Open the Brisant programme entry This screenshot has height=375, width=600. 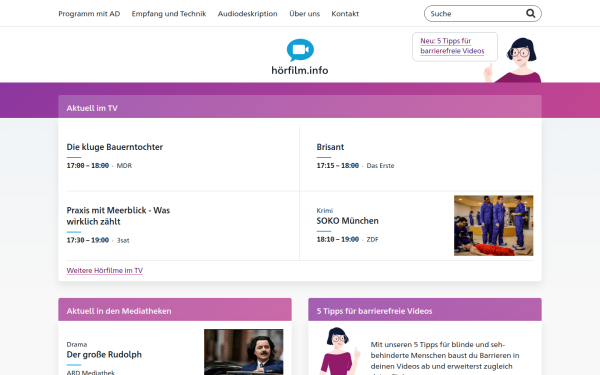tap(330, 147)
